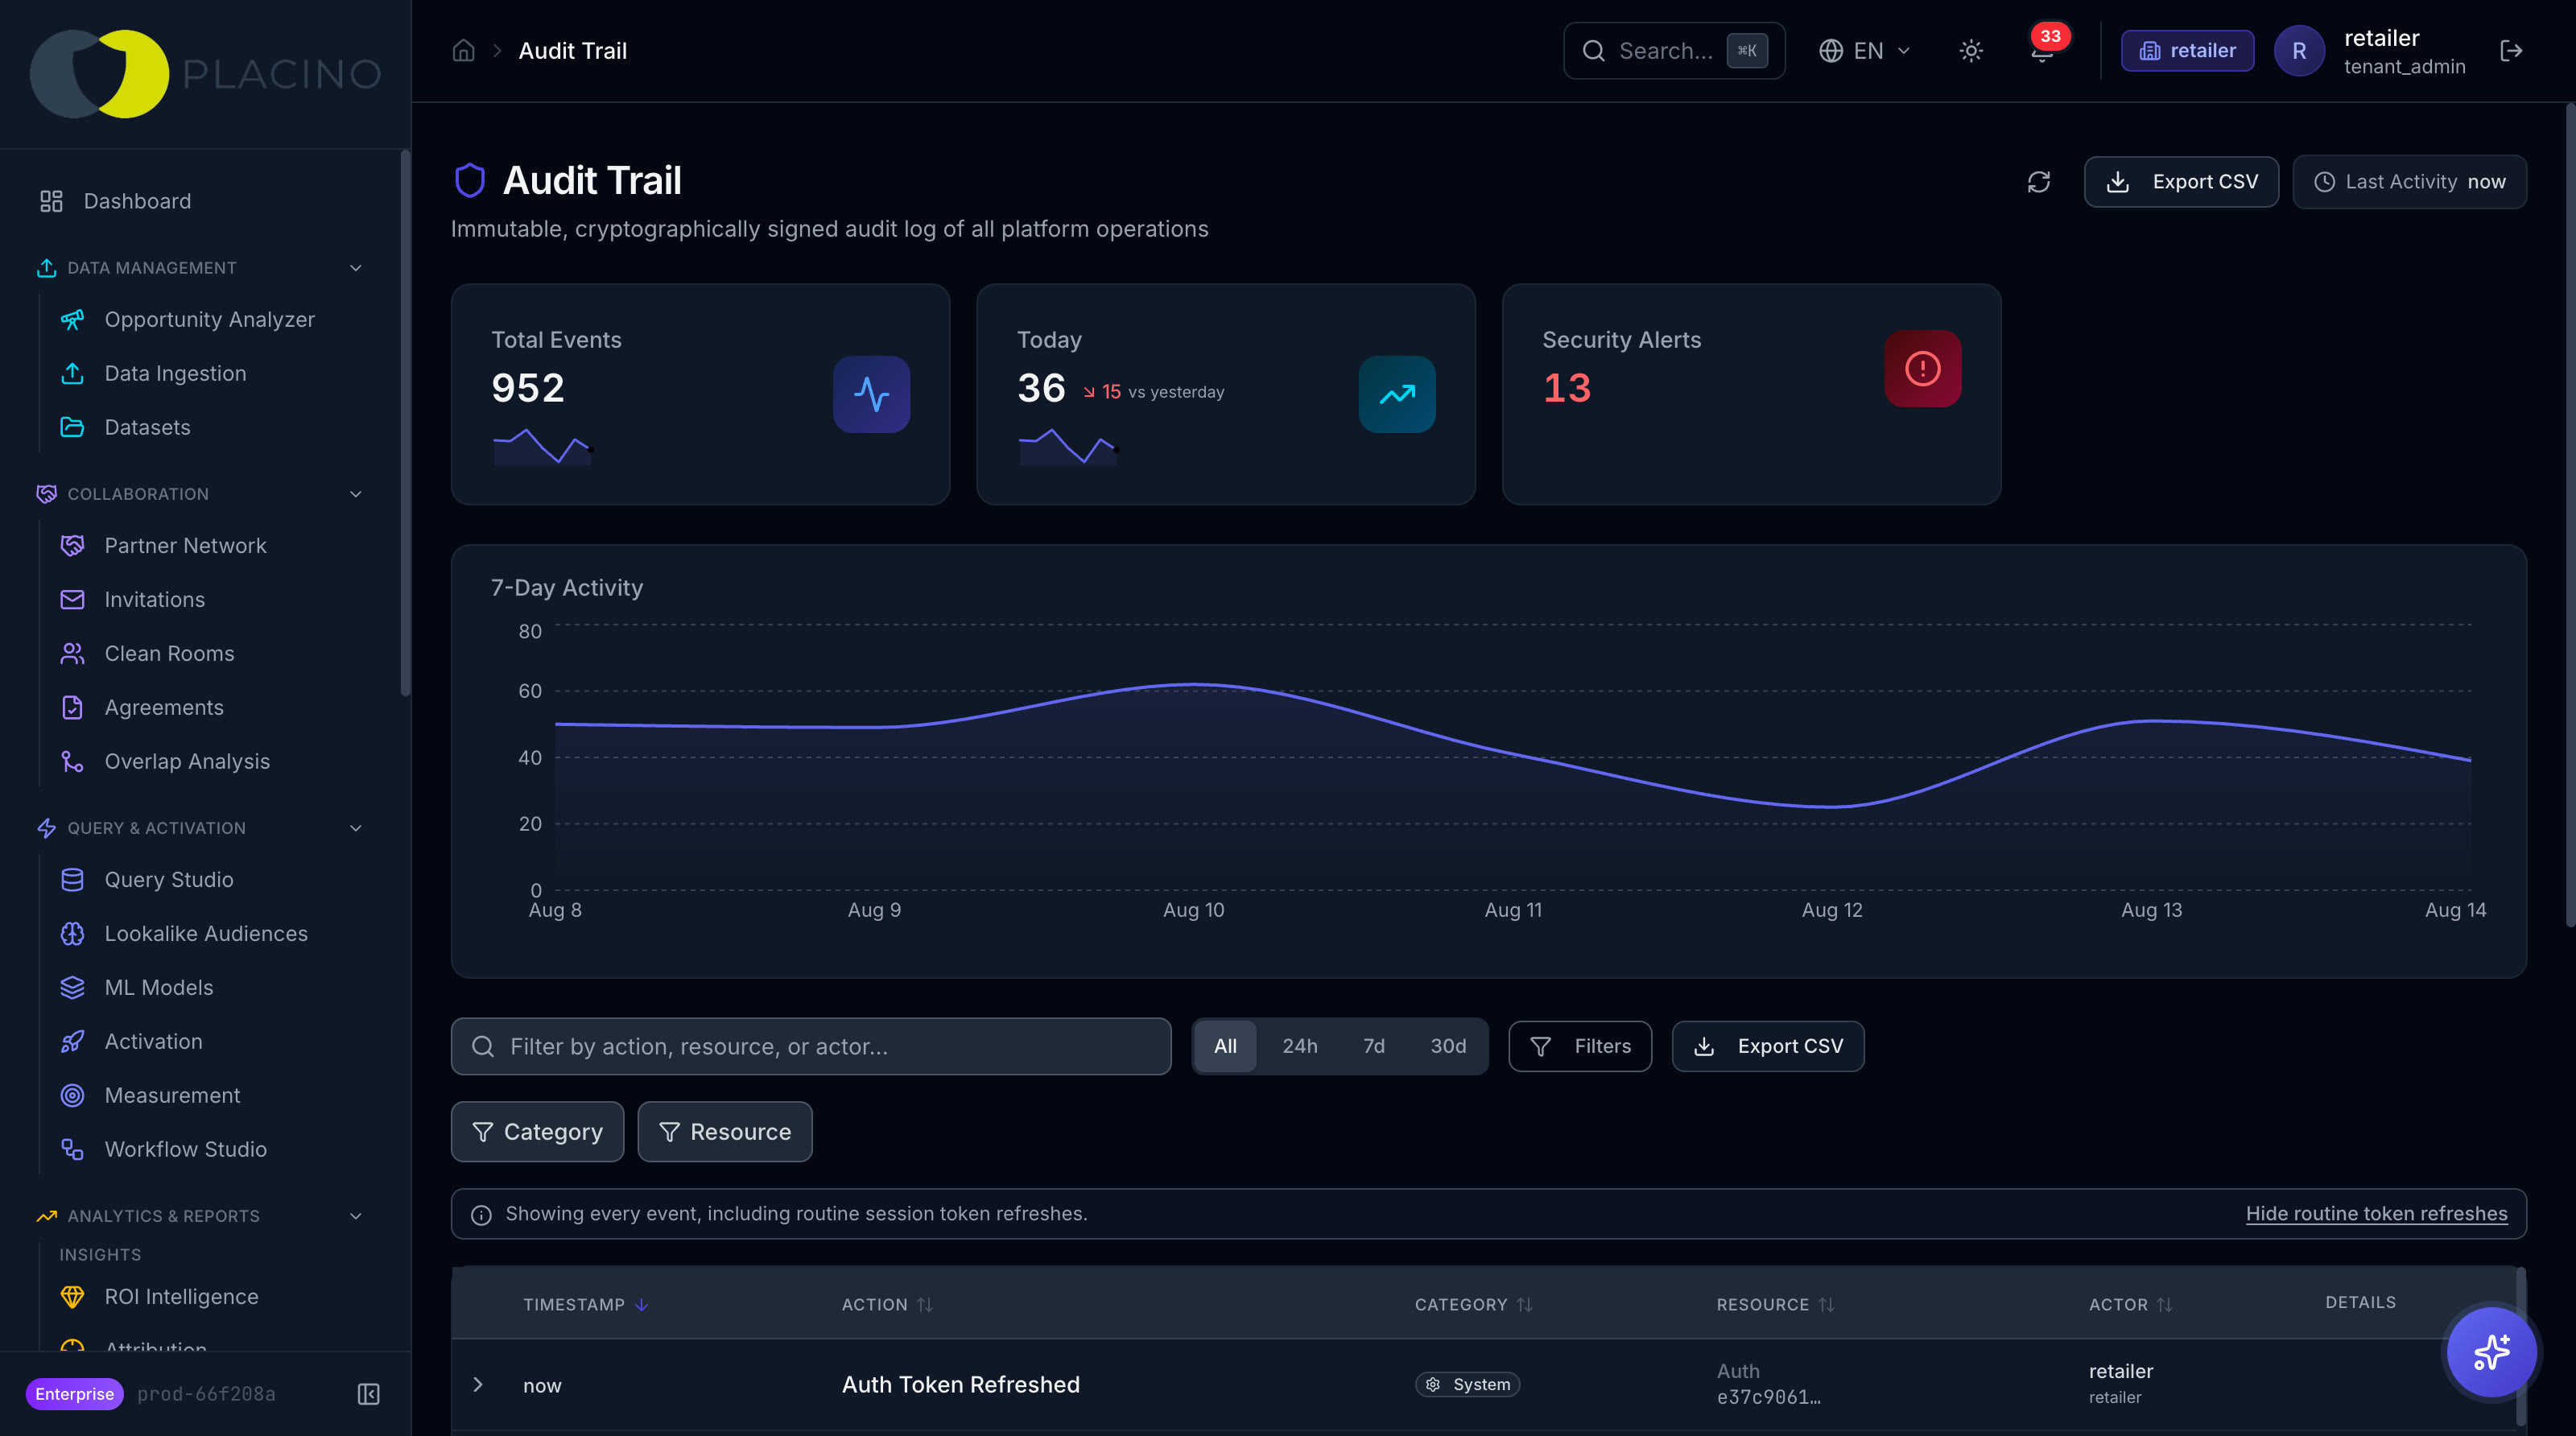Click the Security Alerts warning icon
Image resolution: width=2576 pixels, height=1436 pixels.
1922,368
